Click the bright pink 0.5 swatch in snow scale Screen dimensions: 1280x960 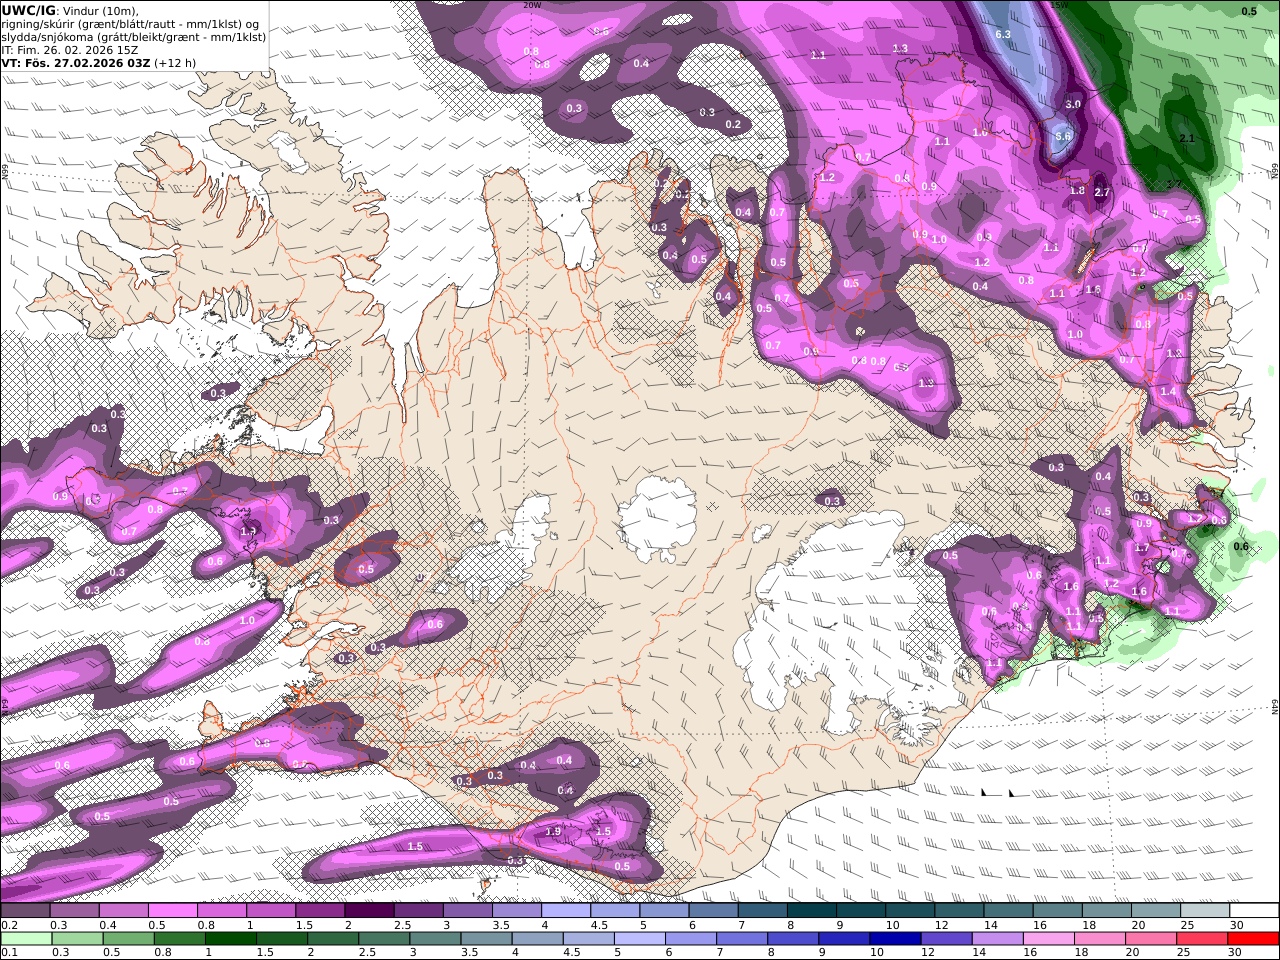(172, 911)
